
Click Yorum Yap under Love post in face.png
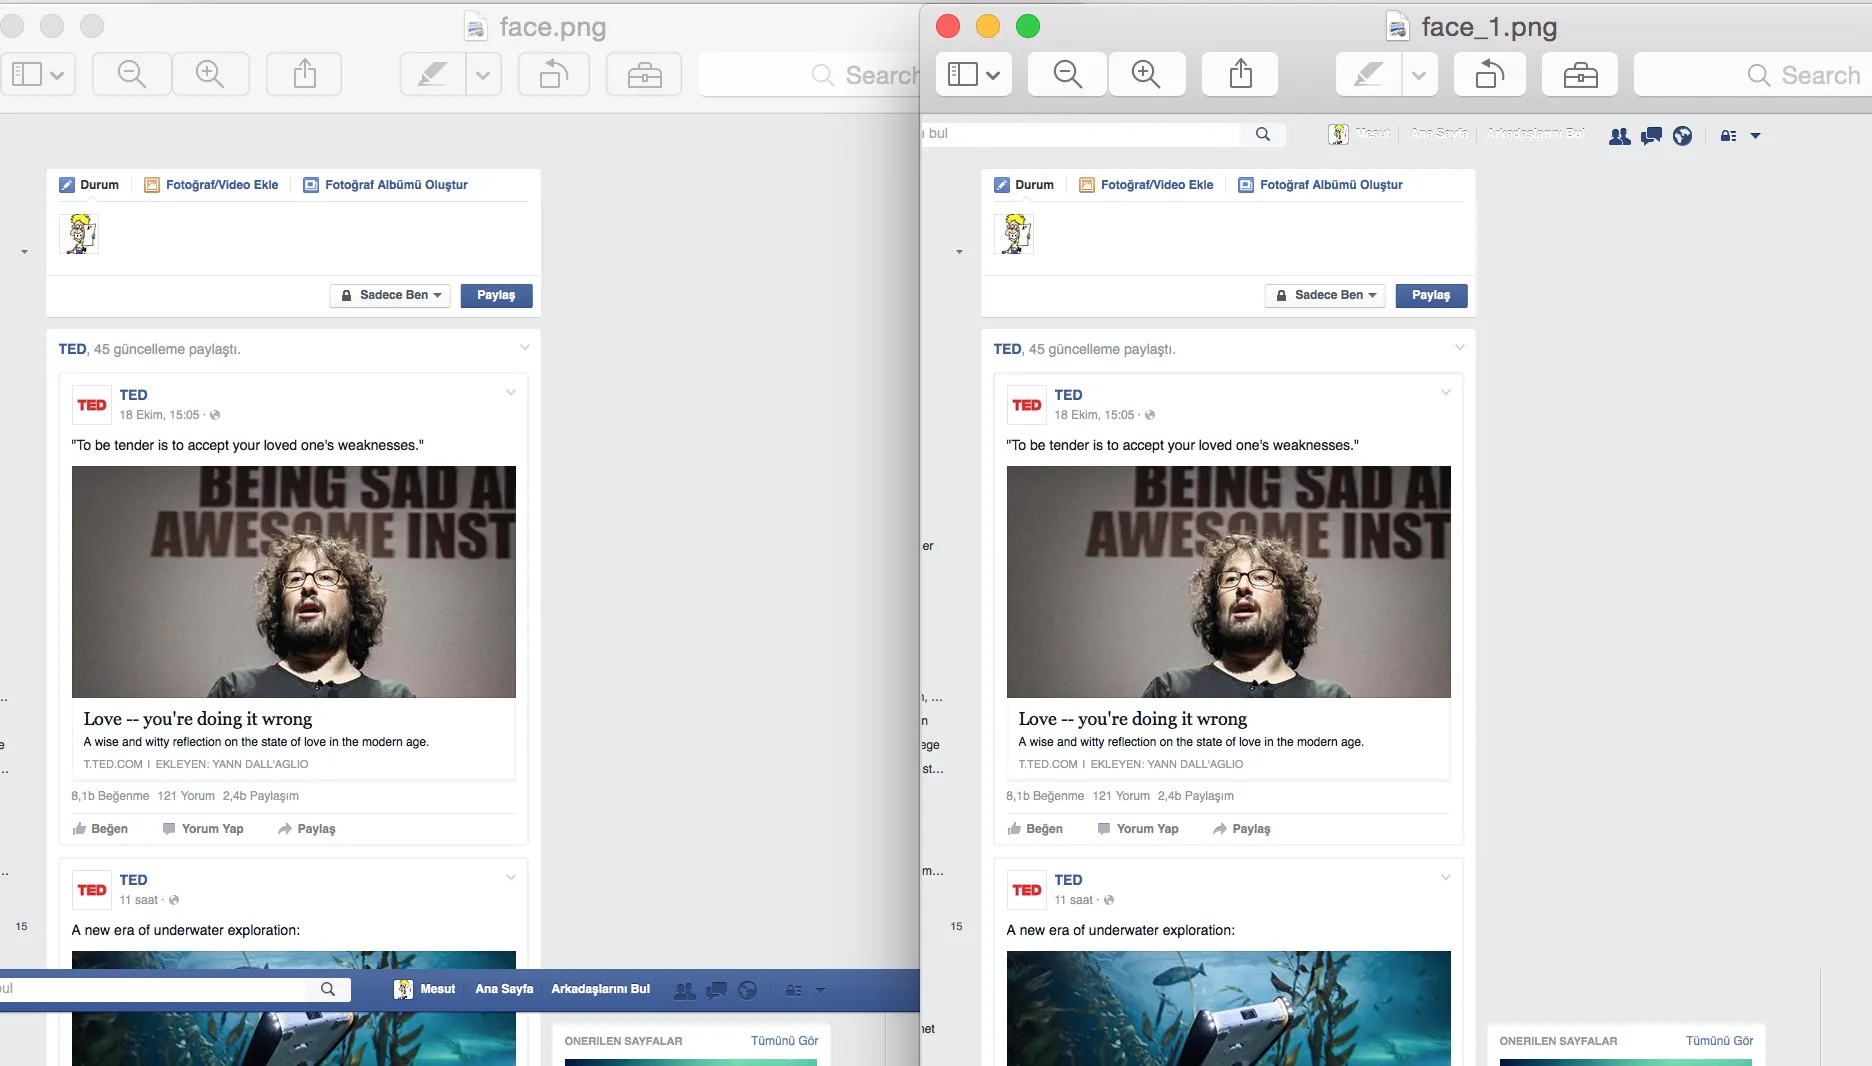pos(203,829)
